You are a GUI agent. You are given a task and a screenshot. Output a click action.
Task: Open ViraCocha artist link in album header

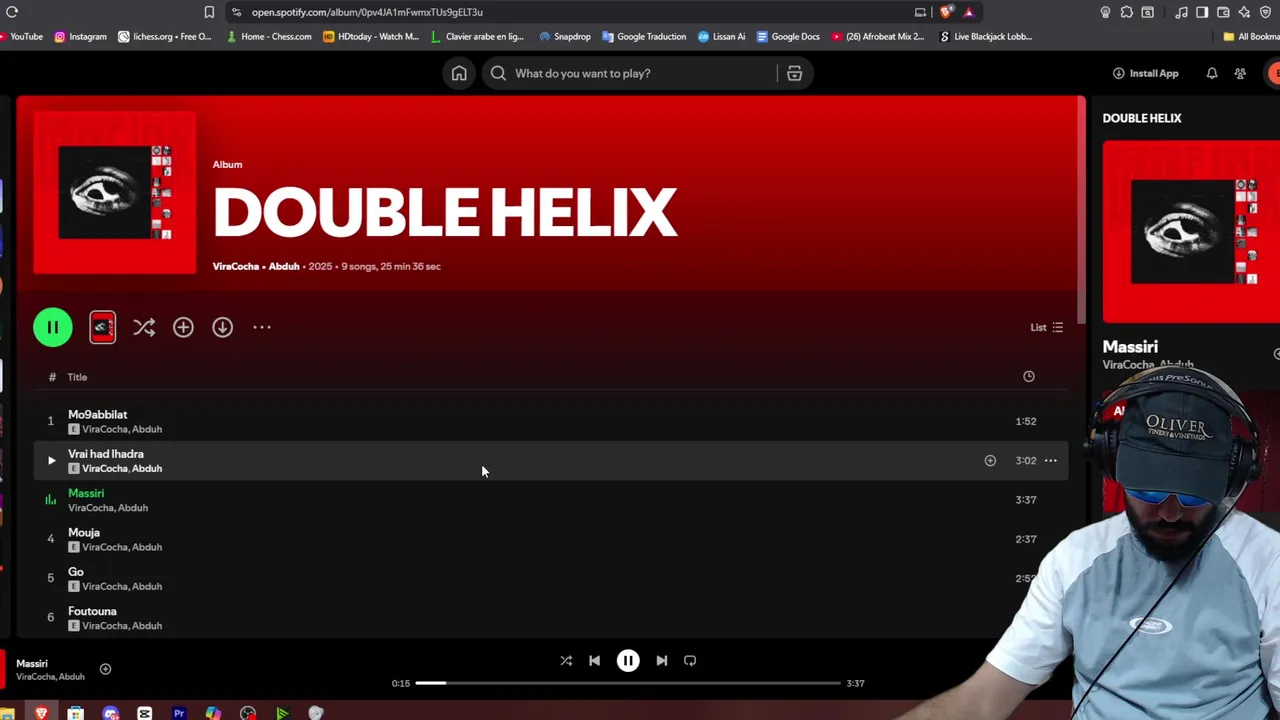pos(236,266)
